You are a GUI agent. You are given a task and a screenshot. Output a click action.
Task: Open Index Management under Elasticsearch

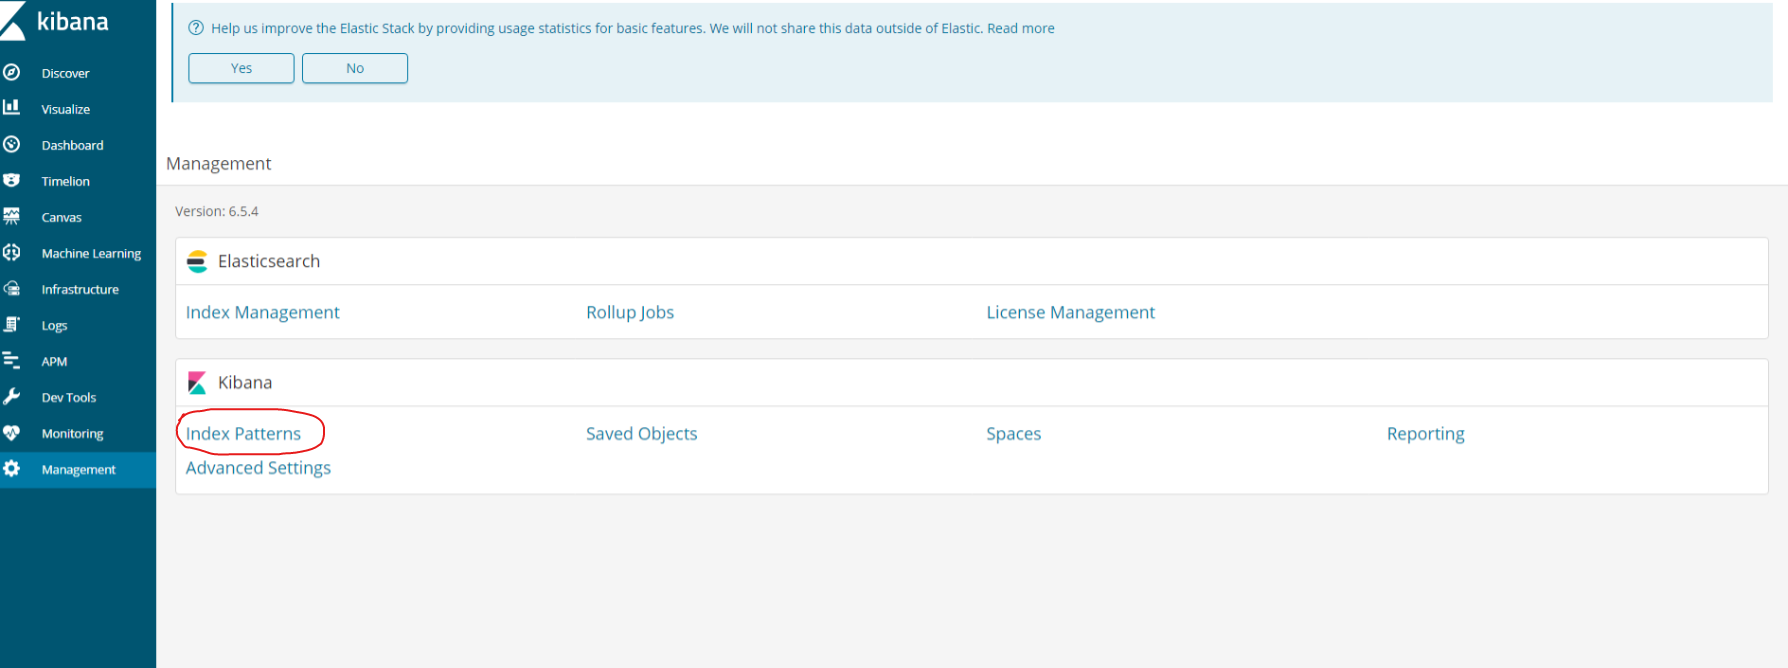click(x=262, y=312)
